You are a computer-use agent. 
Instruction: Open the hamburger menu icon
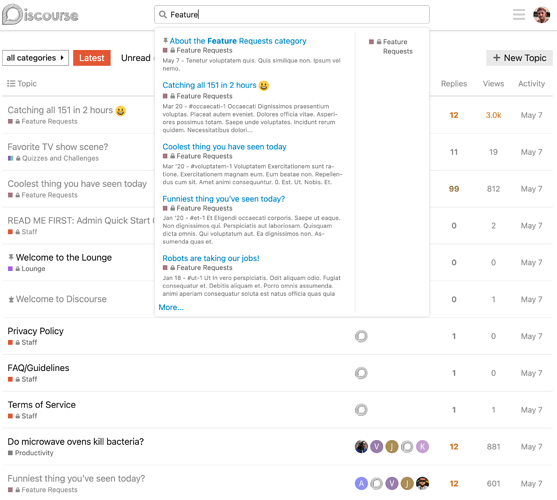[x=519, y=15]
